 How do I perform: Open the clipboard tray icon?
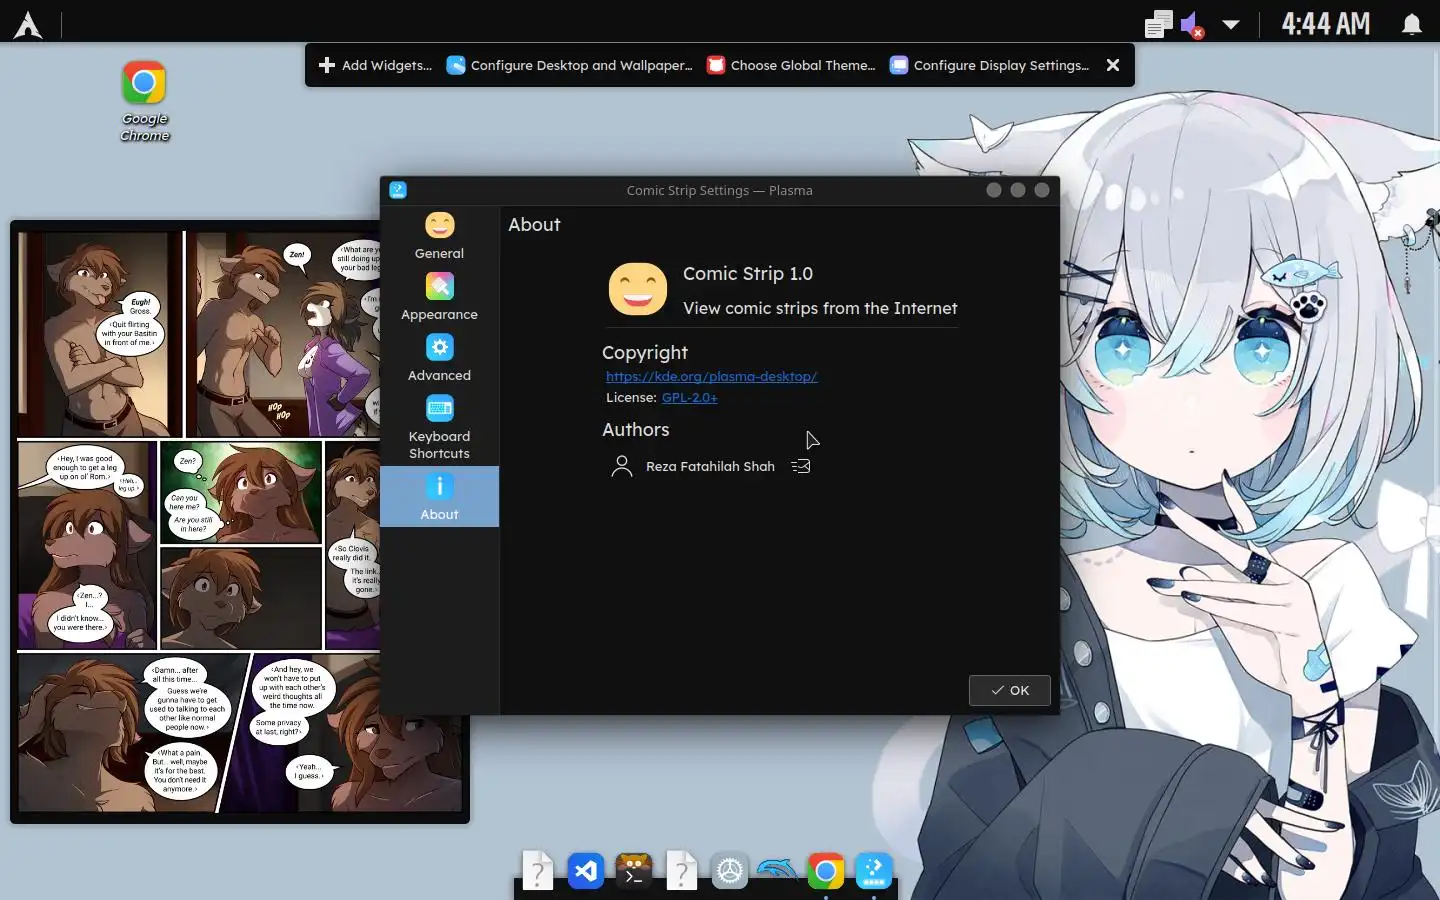tap(1158, 24)
